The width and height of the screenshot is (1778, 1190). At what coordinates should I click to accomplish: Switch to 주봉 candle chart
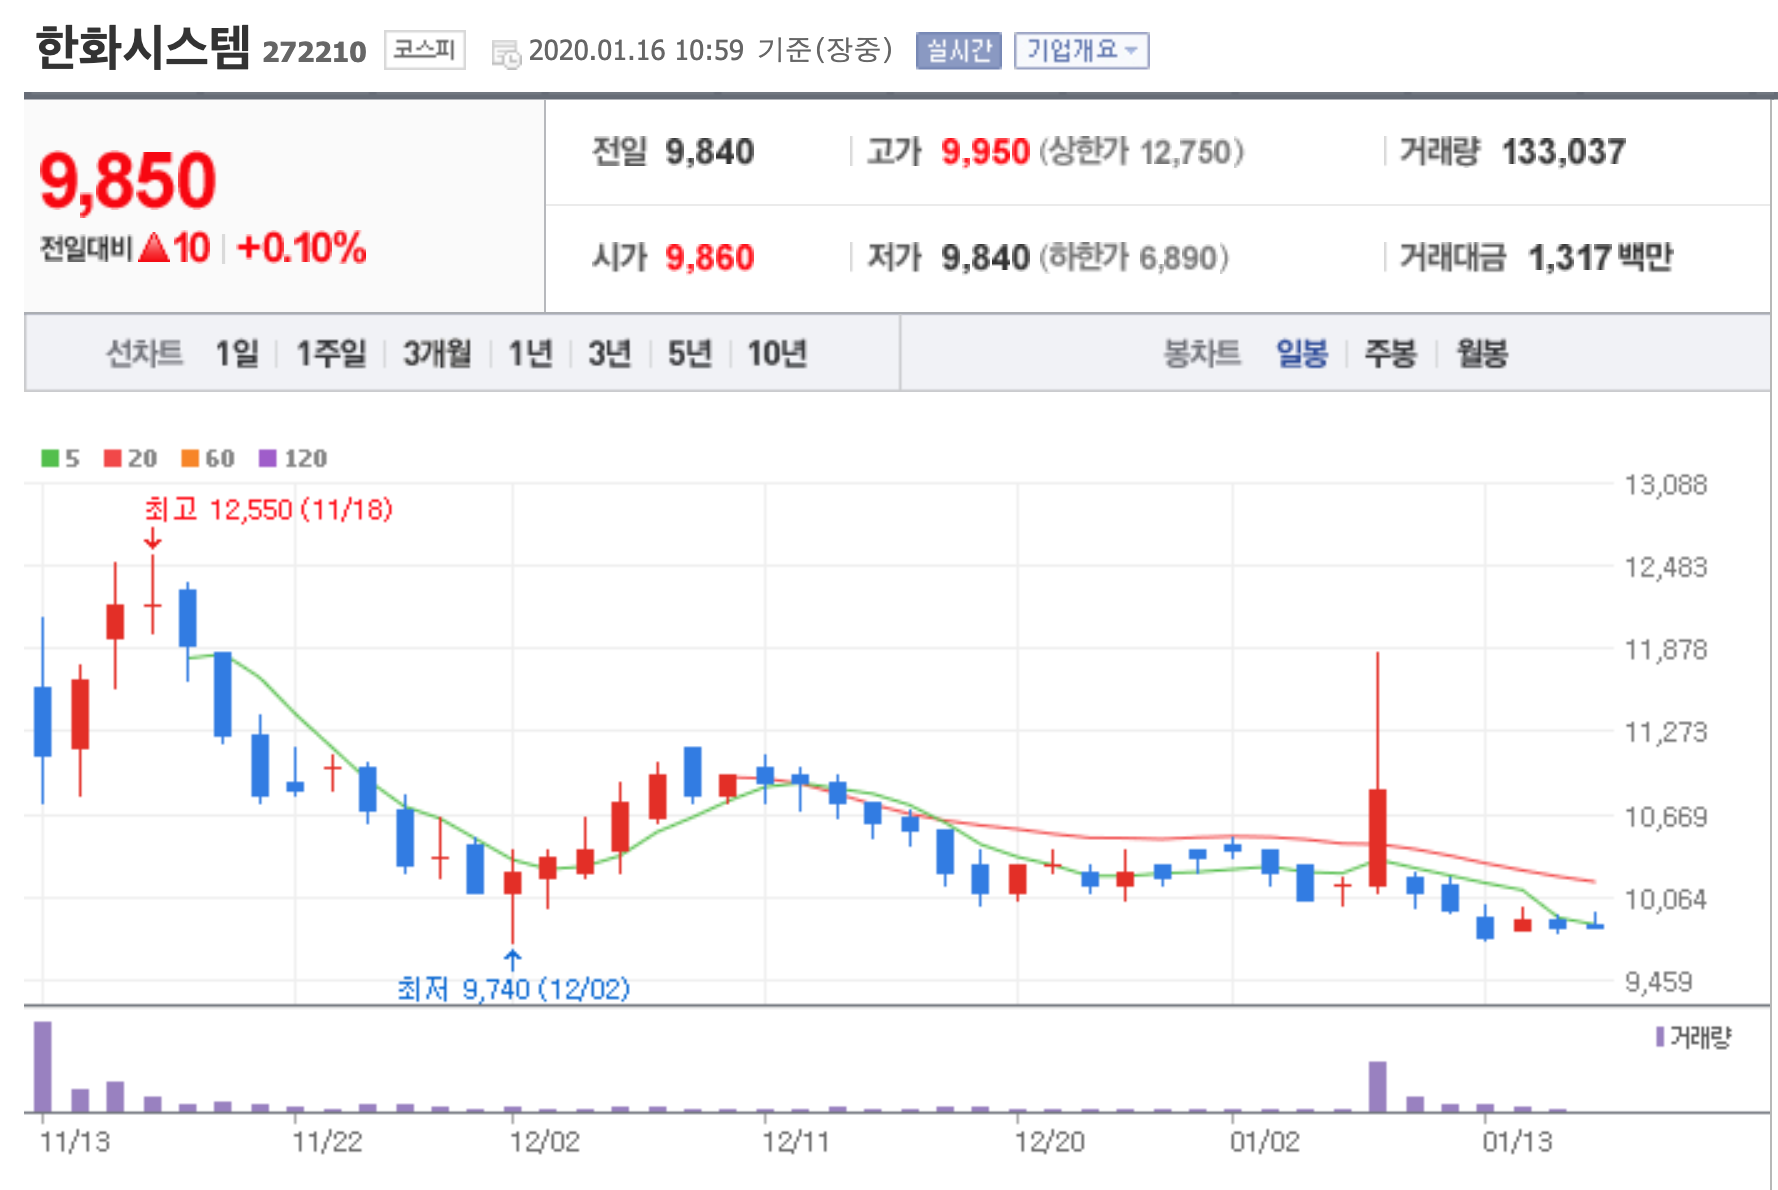pyautogui.click(x=1390, y=353)
